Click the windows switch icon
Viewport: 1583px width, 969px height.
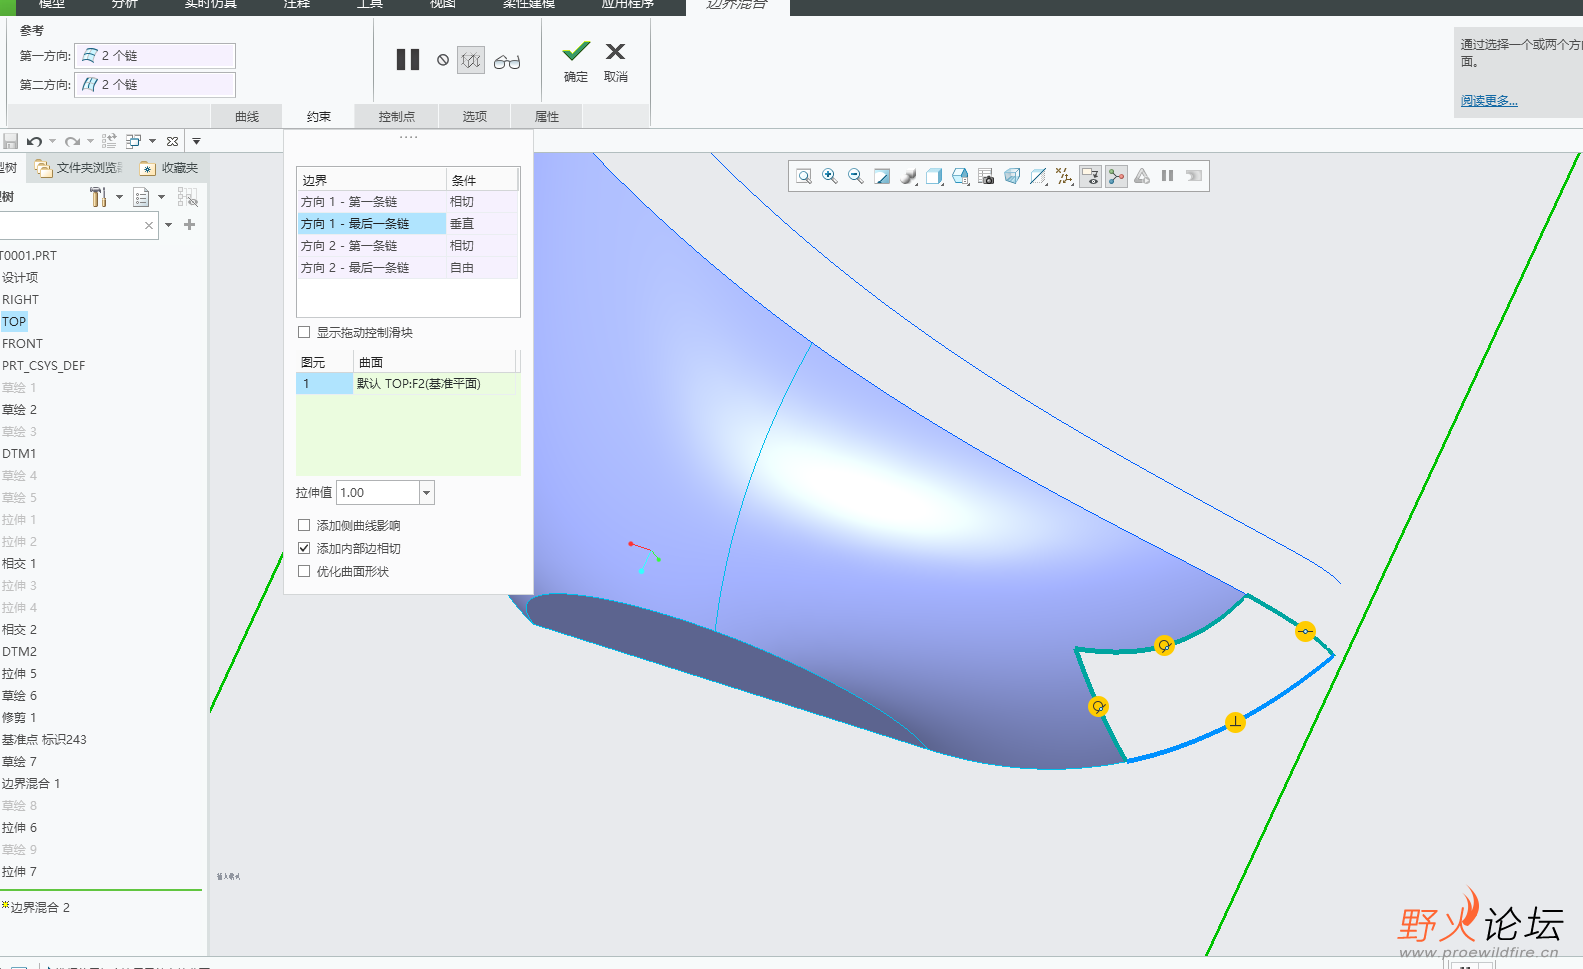[x=133, y=141]
